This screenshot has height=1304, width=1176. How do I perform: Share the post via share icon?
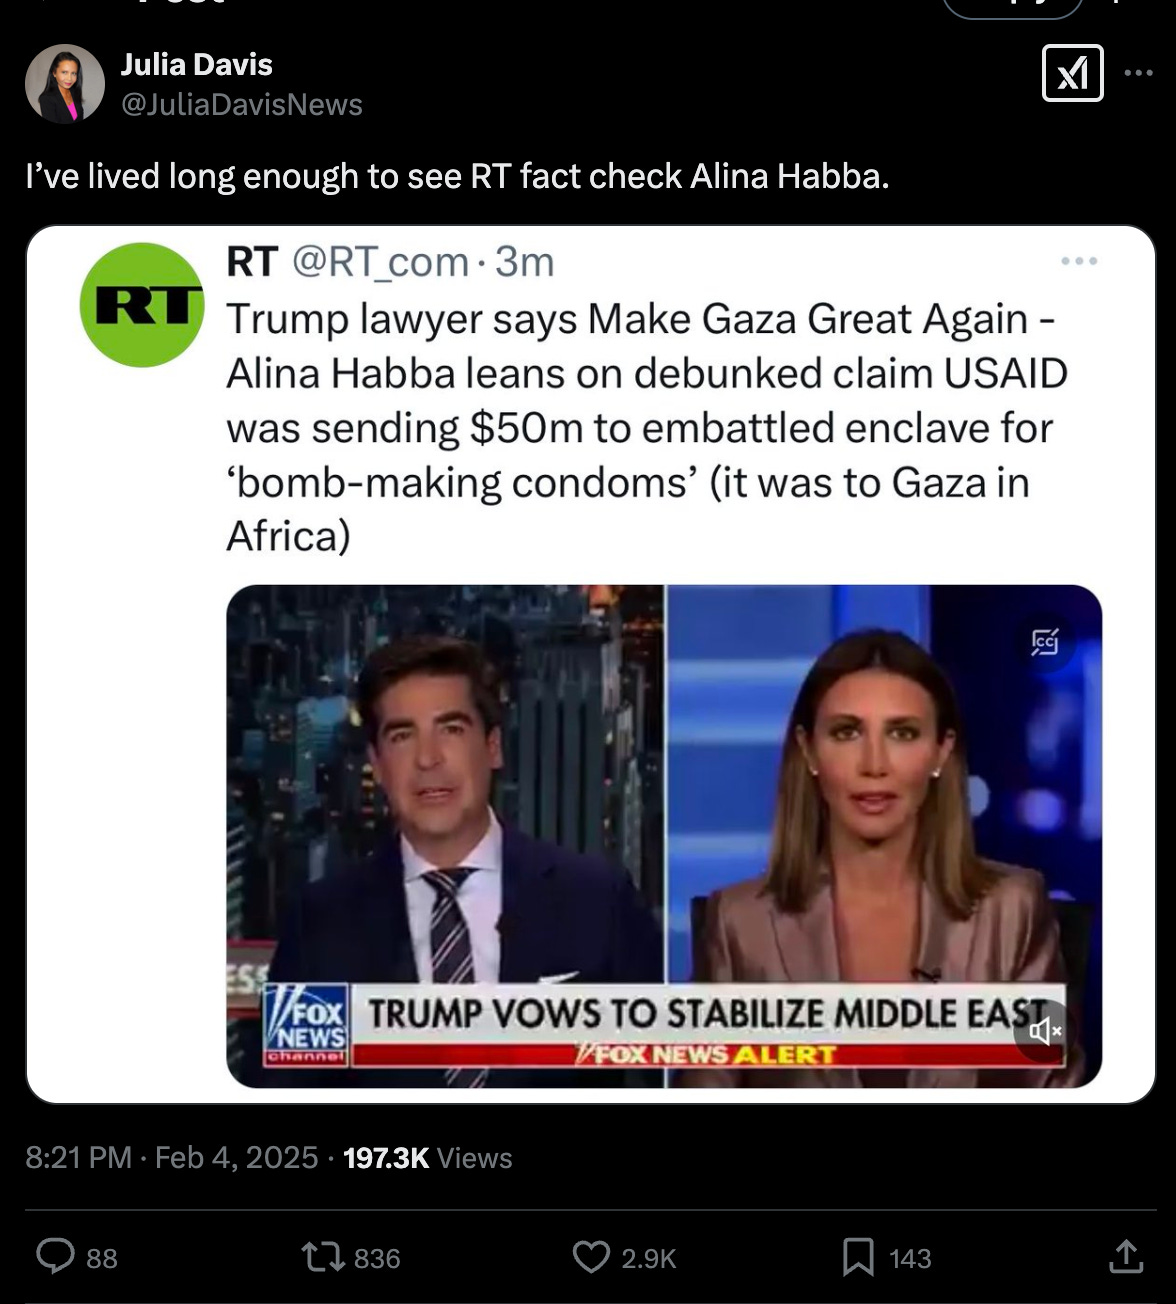tap(1125, 1257)
